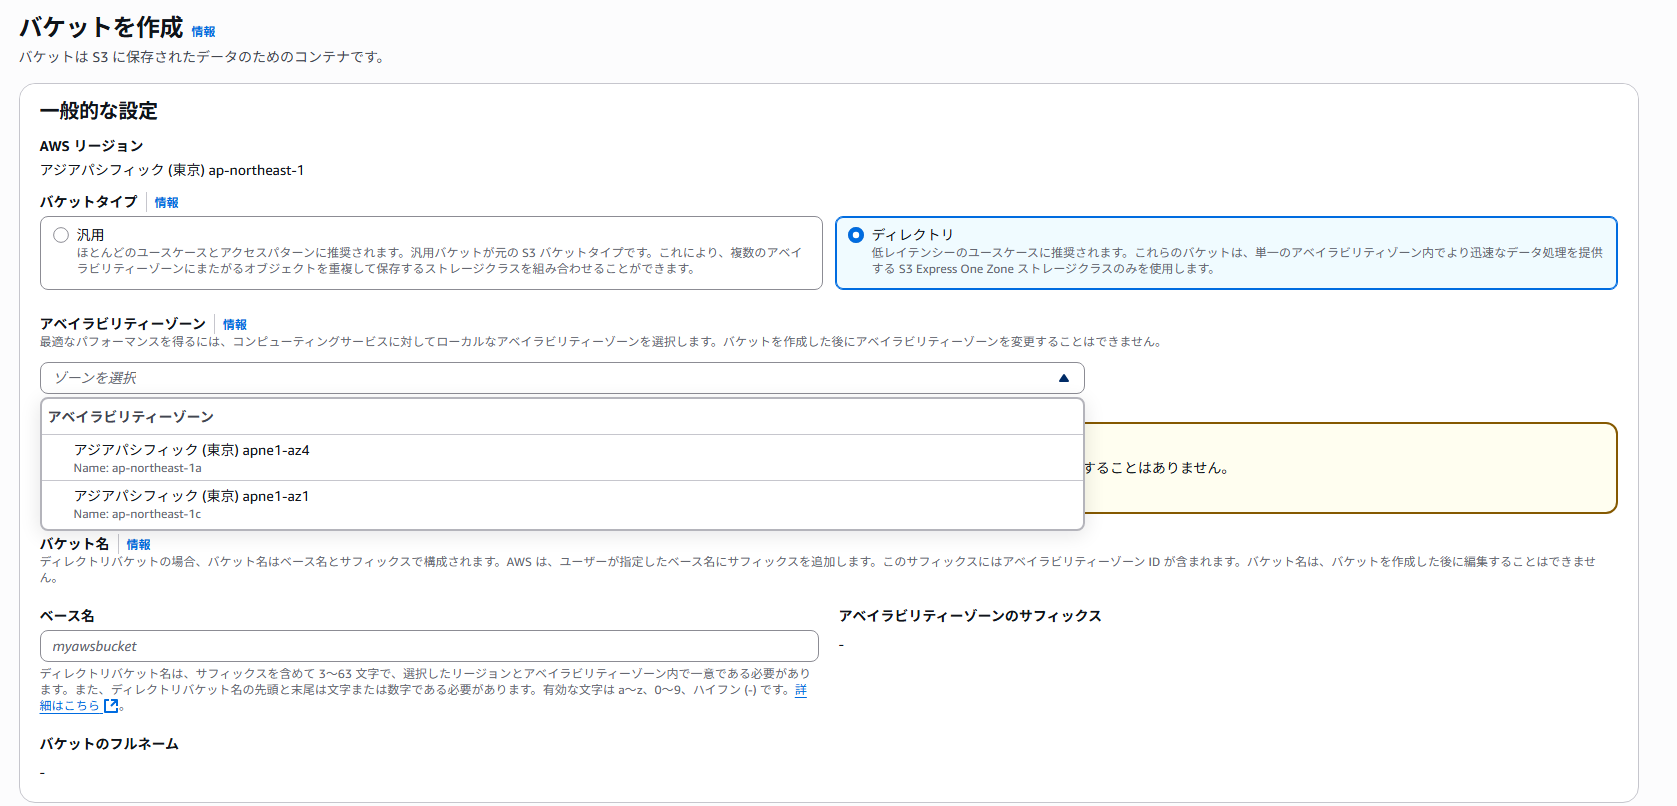Open 情報 link next to バケットを作成

click(203, 32)
